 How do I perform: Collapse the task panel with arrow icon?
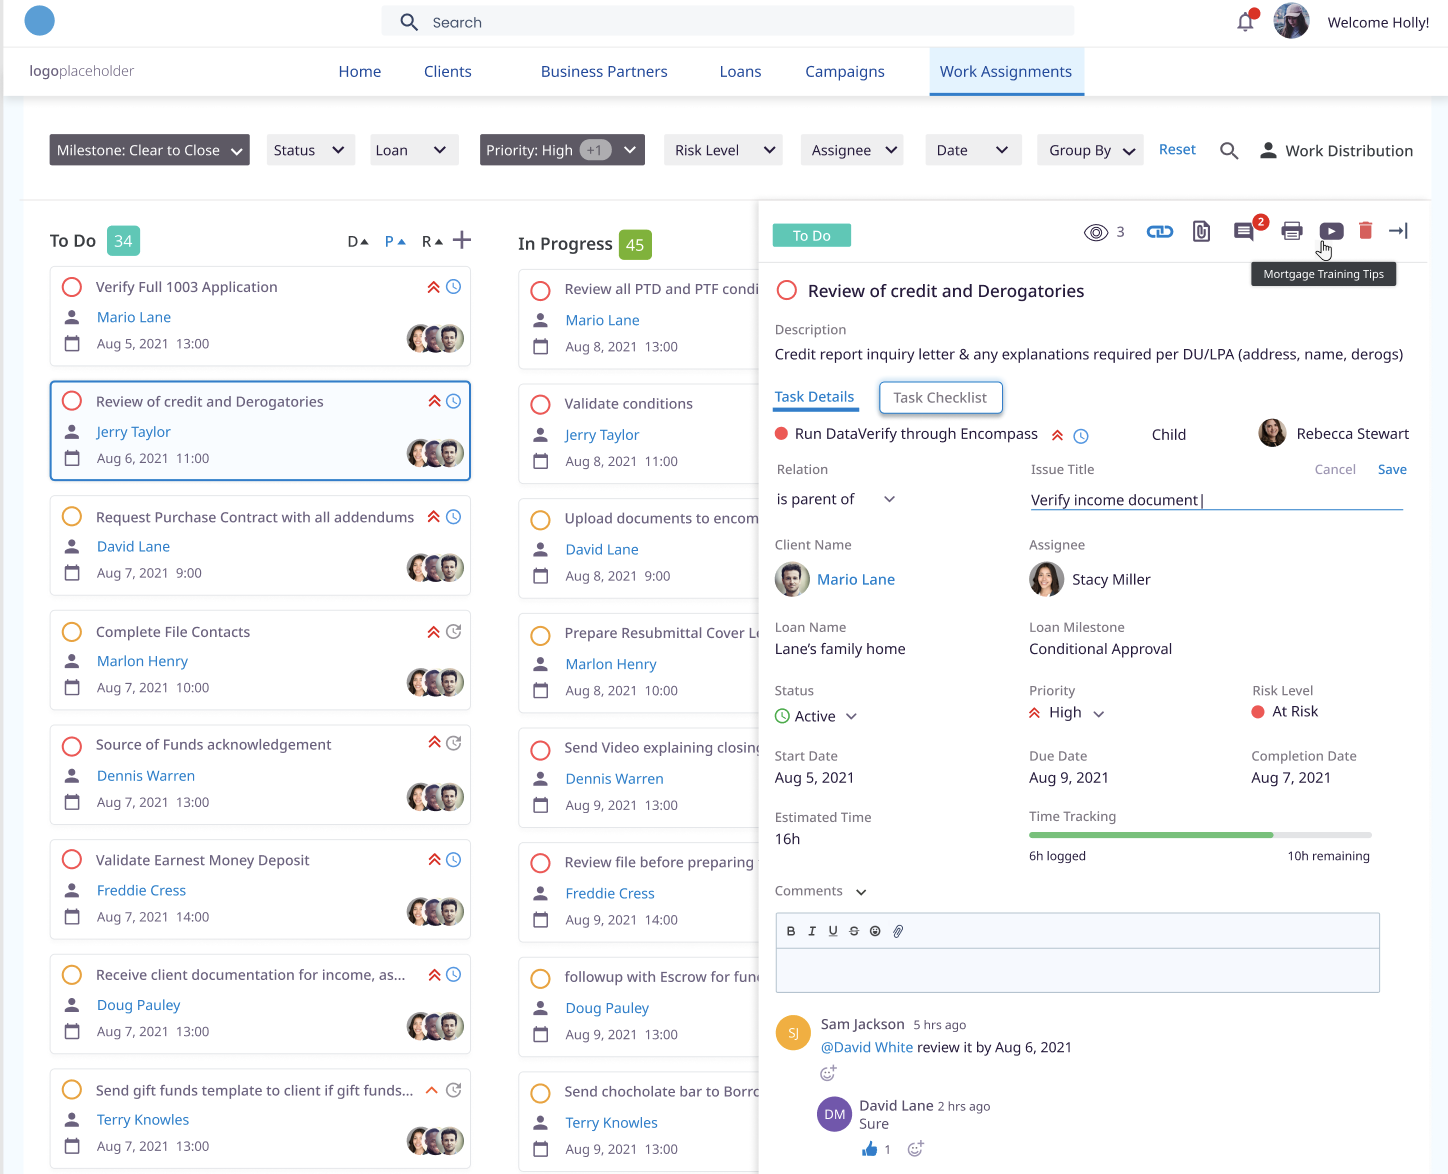1398,231
